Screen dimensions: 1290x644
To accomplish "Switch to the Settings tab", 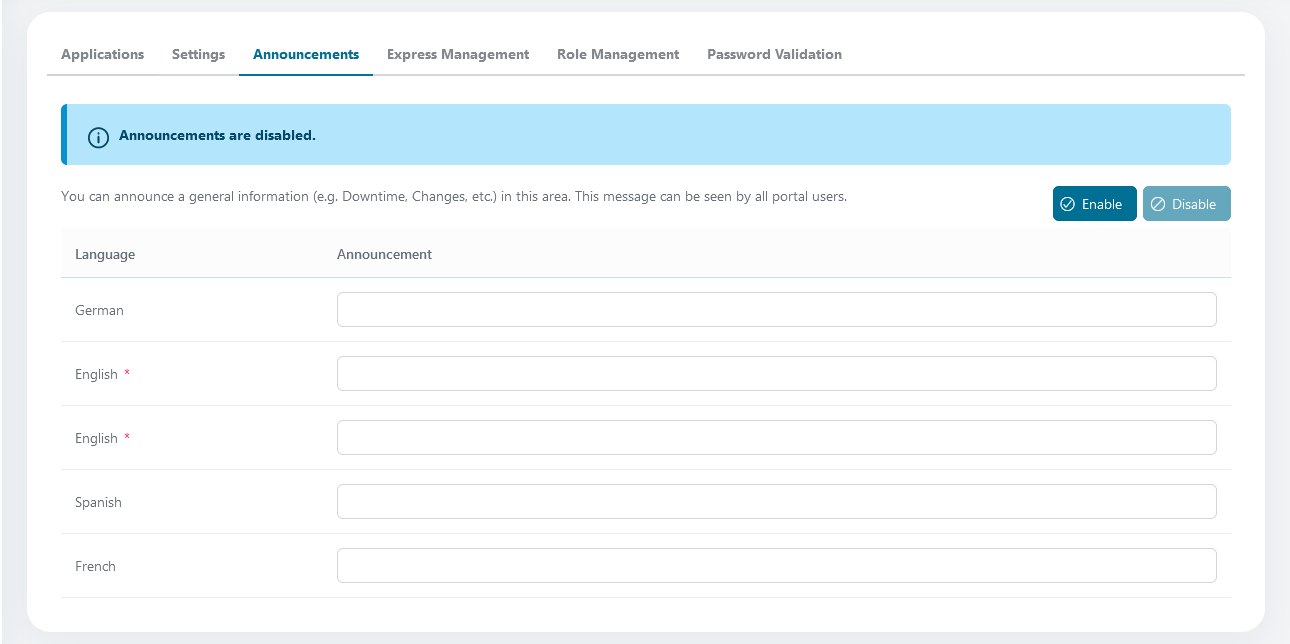I will (198, 54).
